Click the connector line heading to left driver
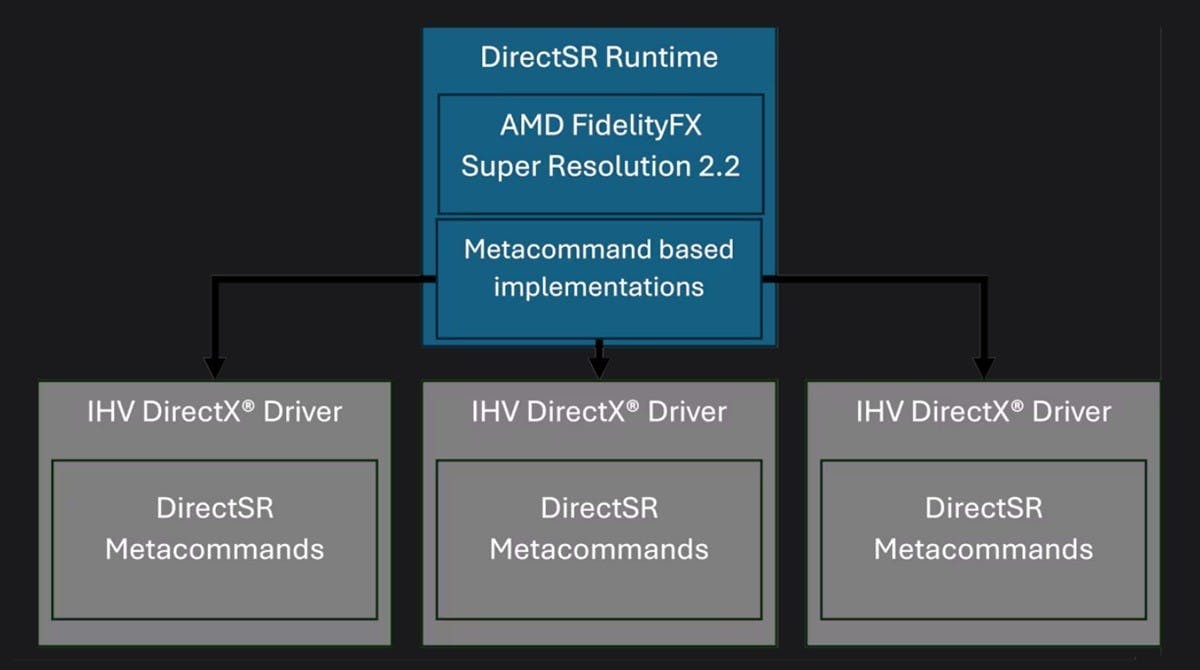This screenshot has width=1200, height=670. (x=320, y=281)
